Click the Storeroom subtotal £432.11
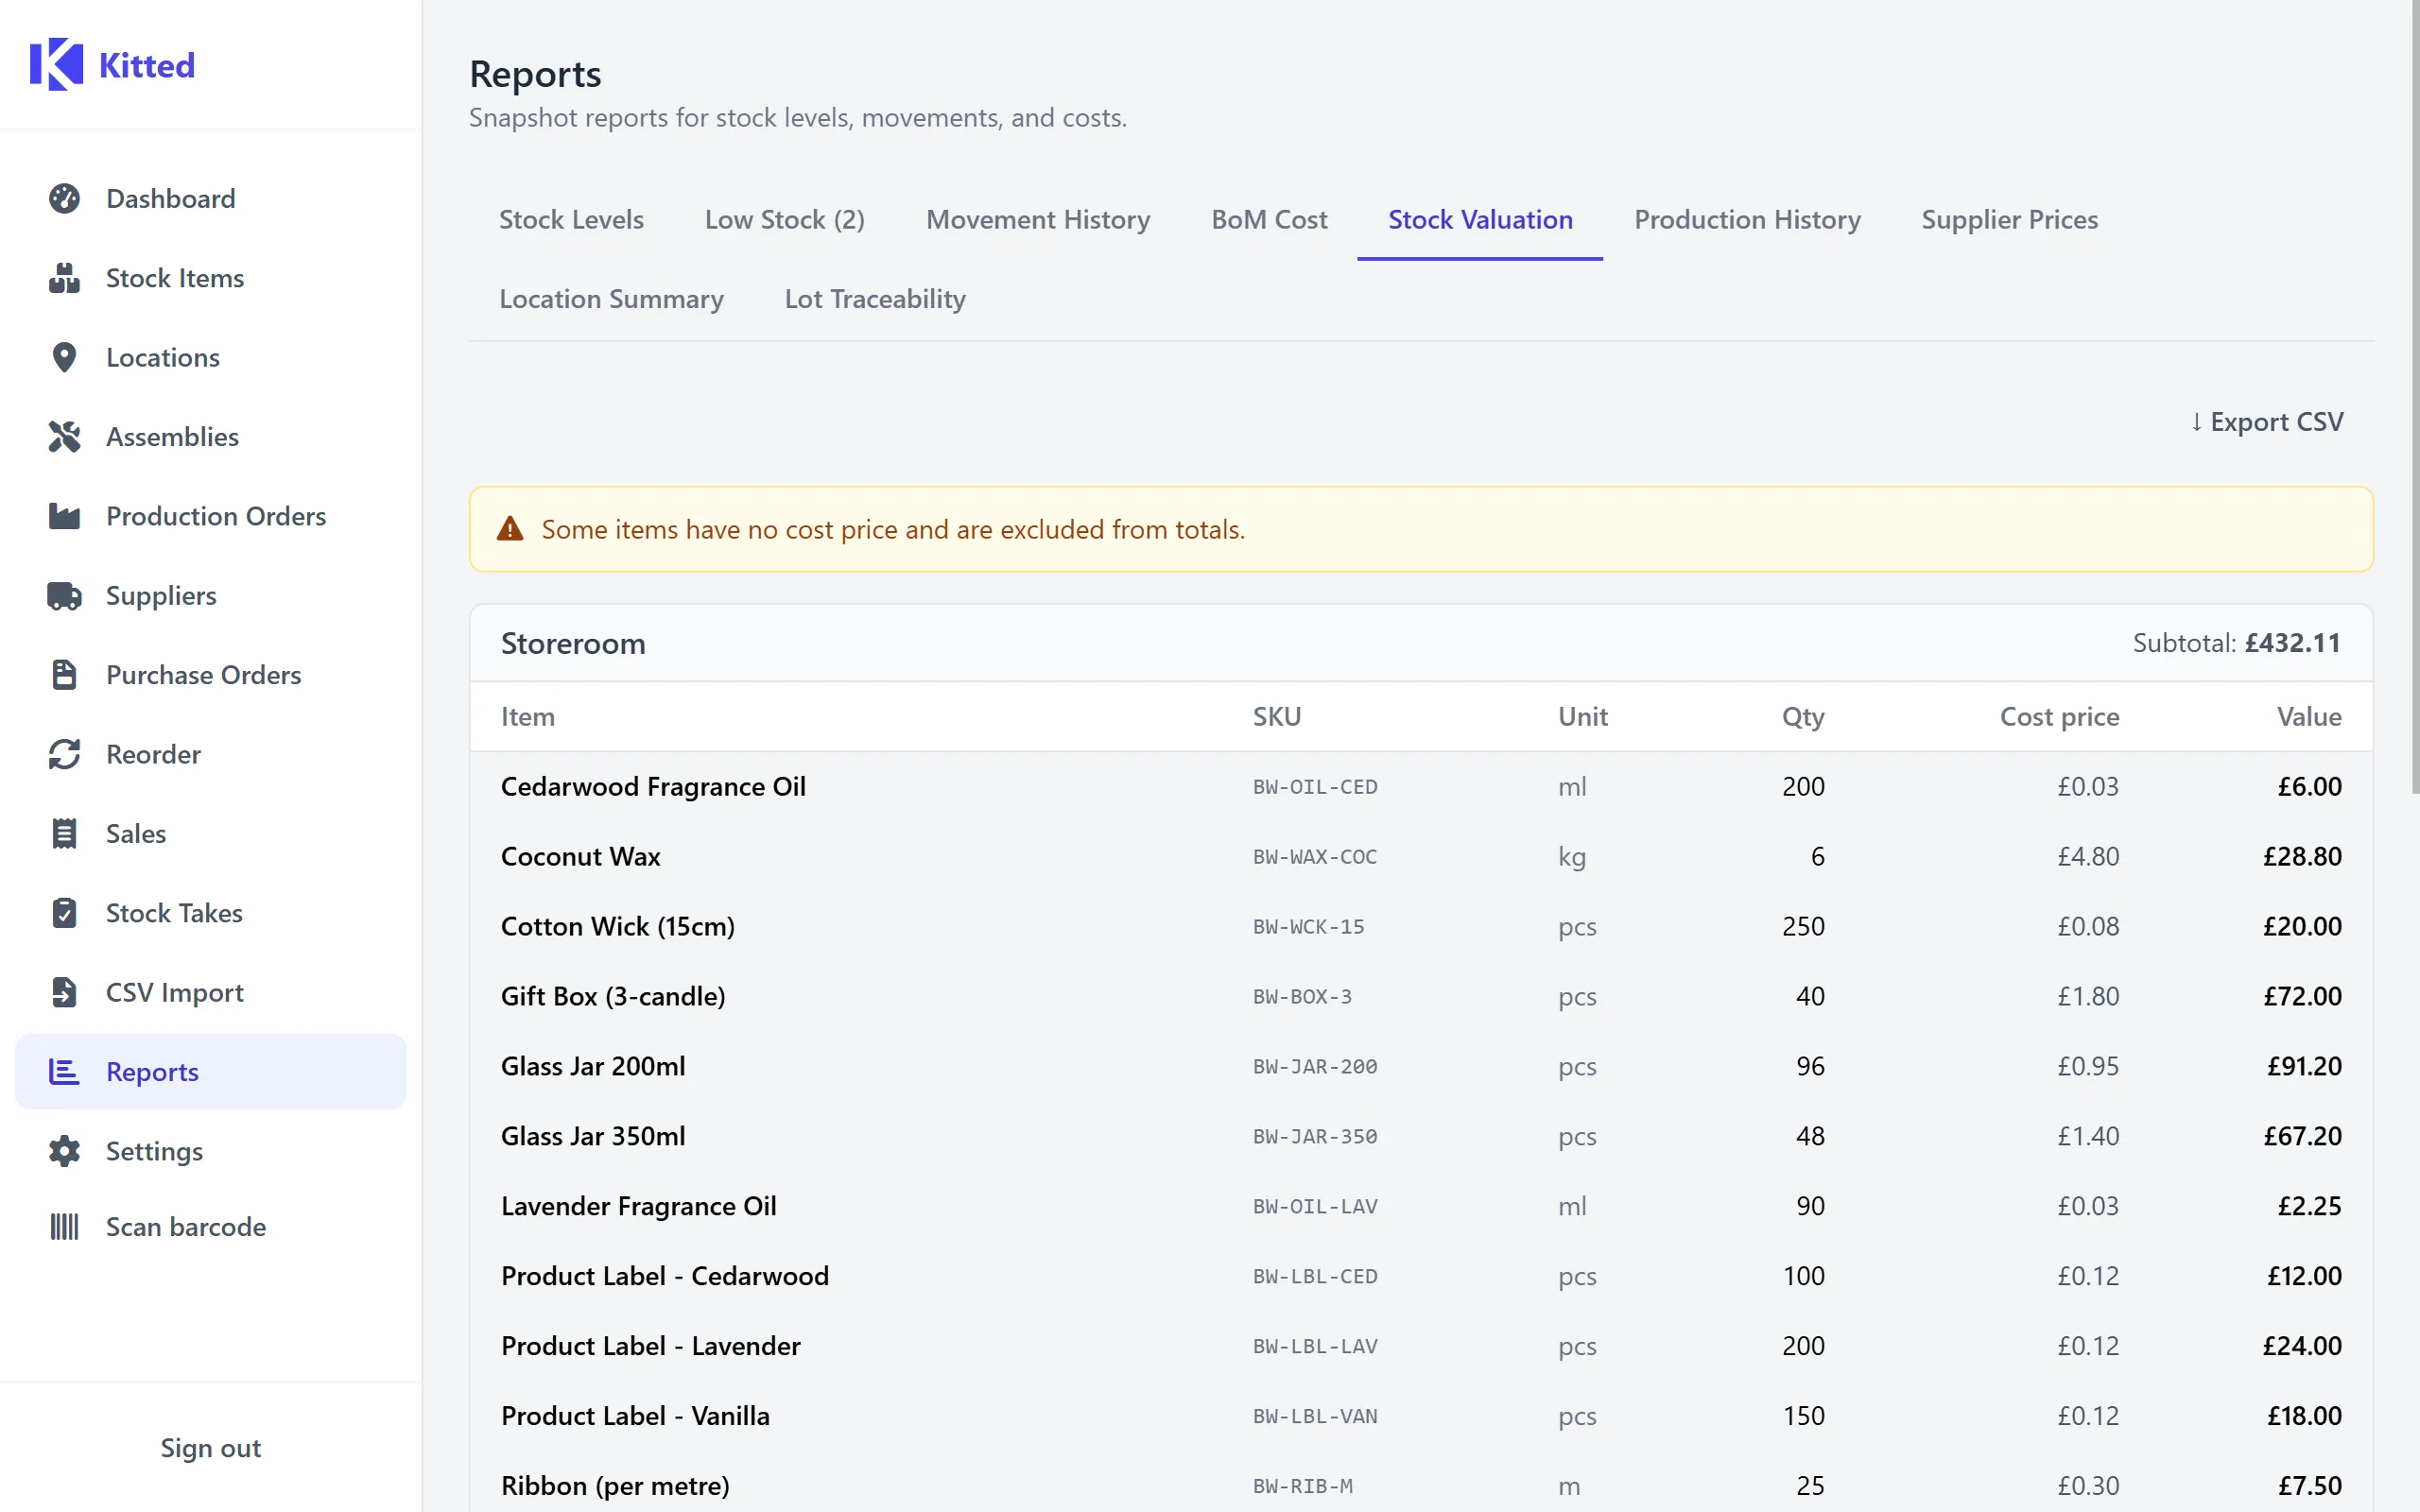The width and height of the screenshot is (2420, 1512). pos(2236,643)
